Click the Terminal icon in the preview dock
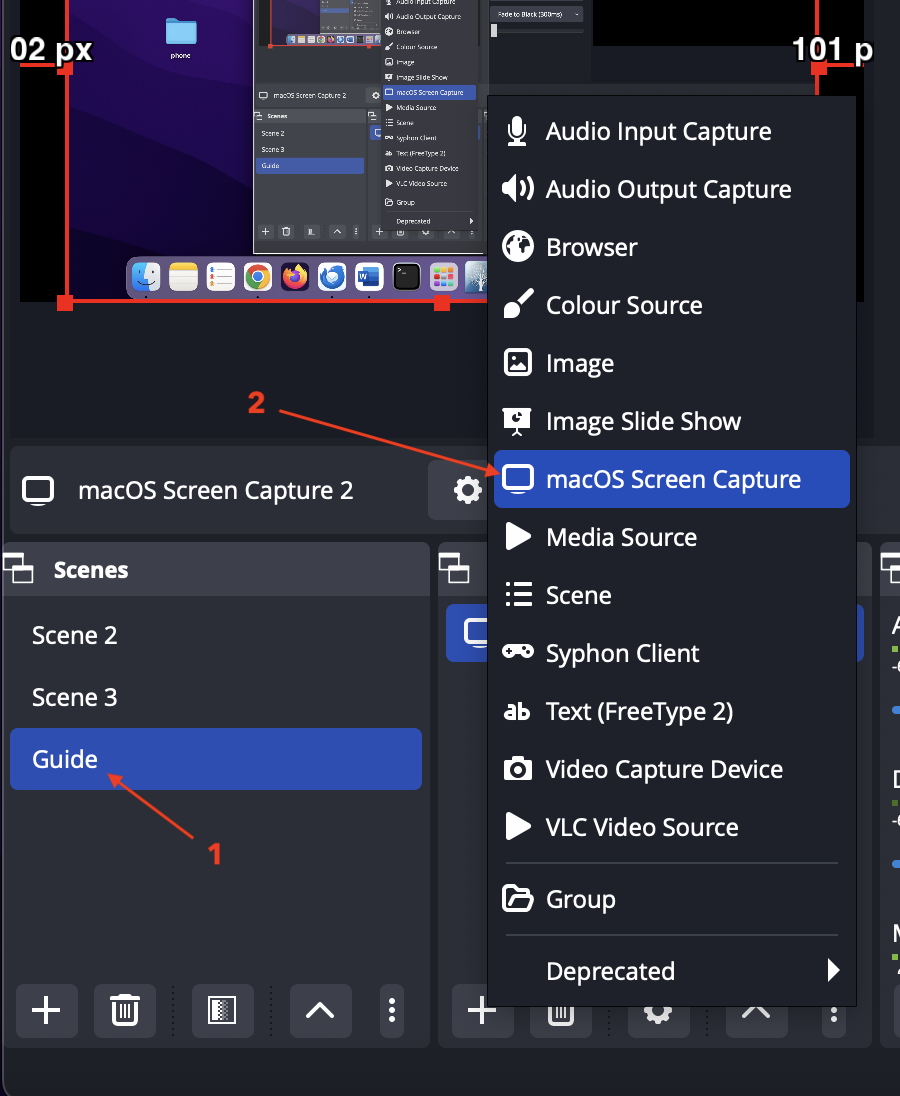 (407, 277)
